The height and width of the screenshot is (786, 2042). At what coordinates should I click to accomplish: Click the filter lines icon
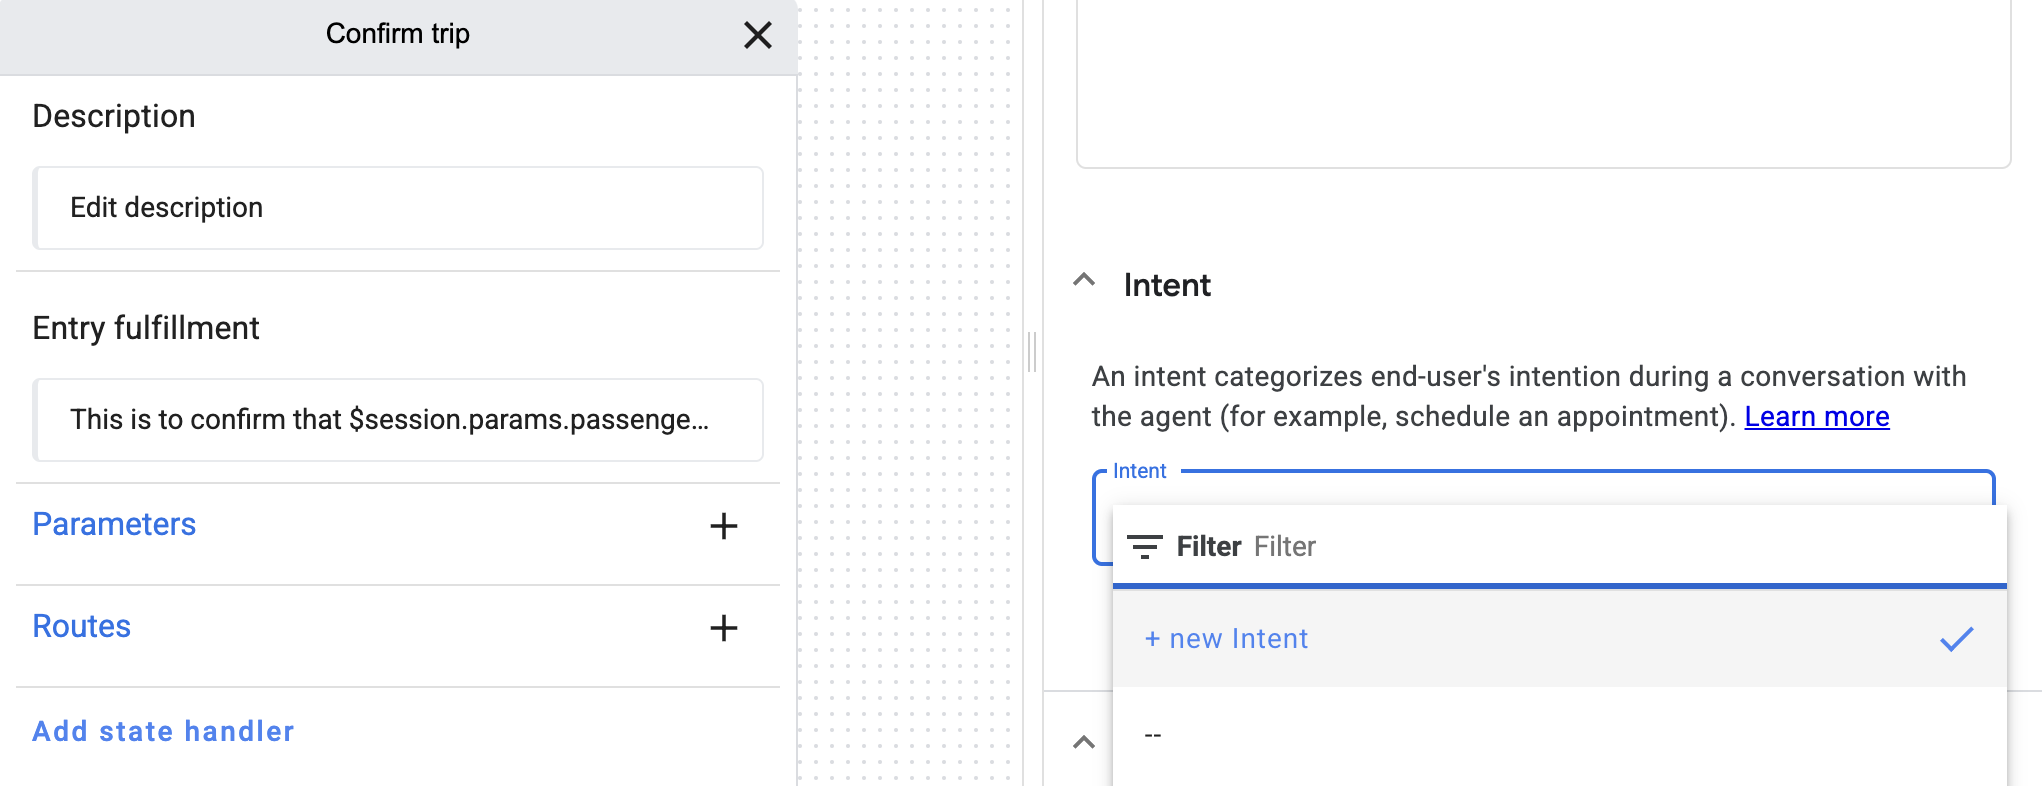tap(1144, 546)
